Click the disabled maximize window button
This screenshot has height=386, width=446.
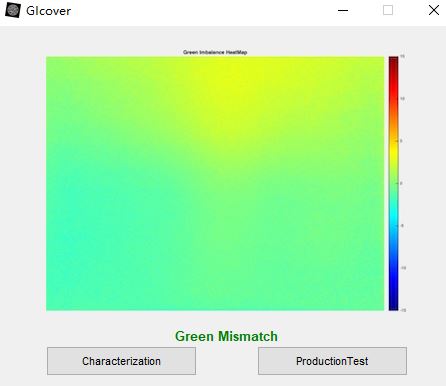(388, 10)
